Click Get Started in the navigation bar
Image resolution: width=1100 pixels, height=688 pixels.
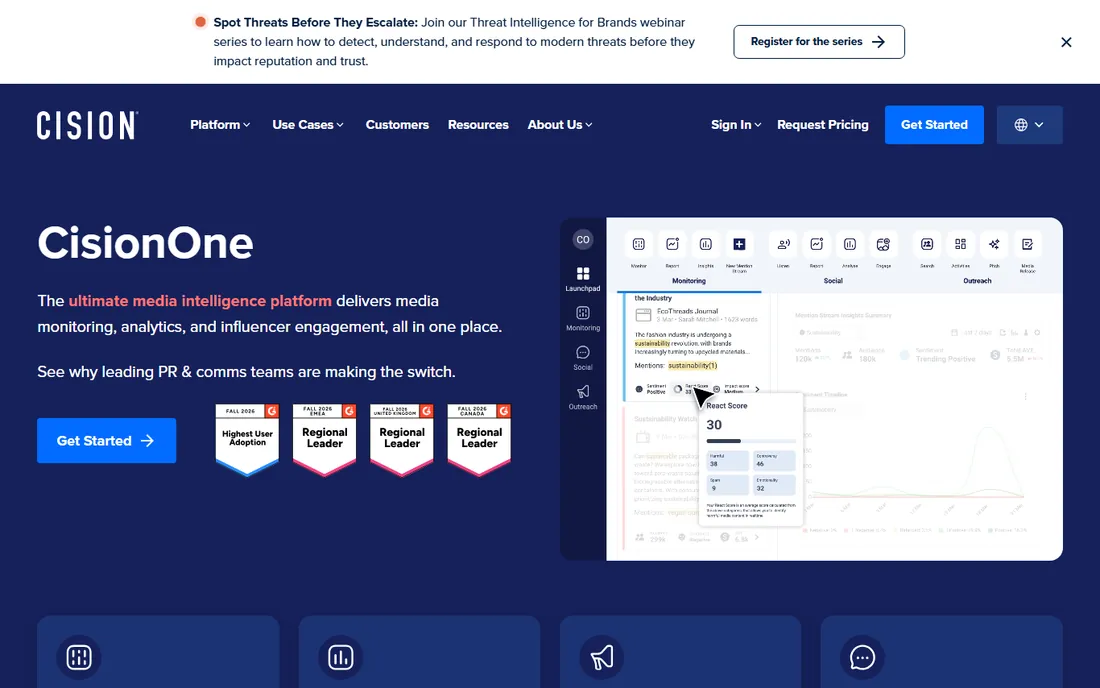(934, 125)
